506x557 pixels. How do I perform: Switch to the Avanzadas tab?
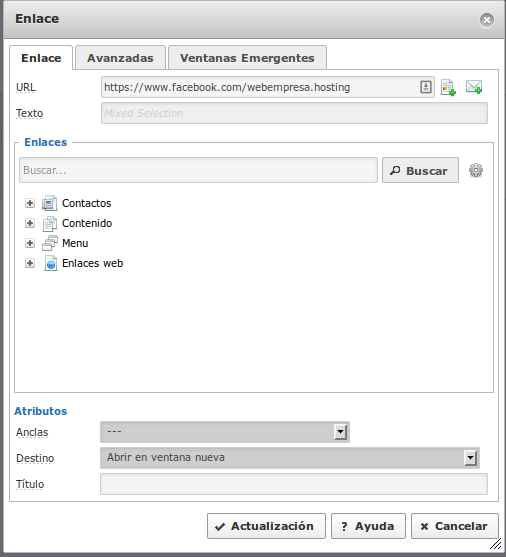coord(120,58)
